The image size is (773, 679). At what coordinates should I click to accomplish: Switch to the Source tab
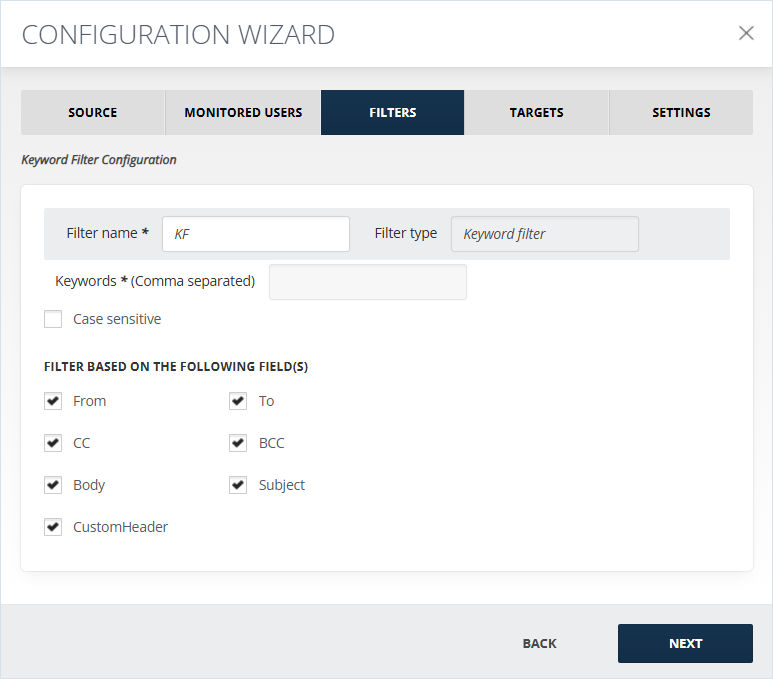(x=93, y=112)
